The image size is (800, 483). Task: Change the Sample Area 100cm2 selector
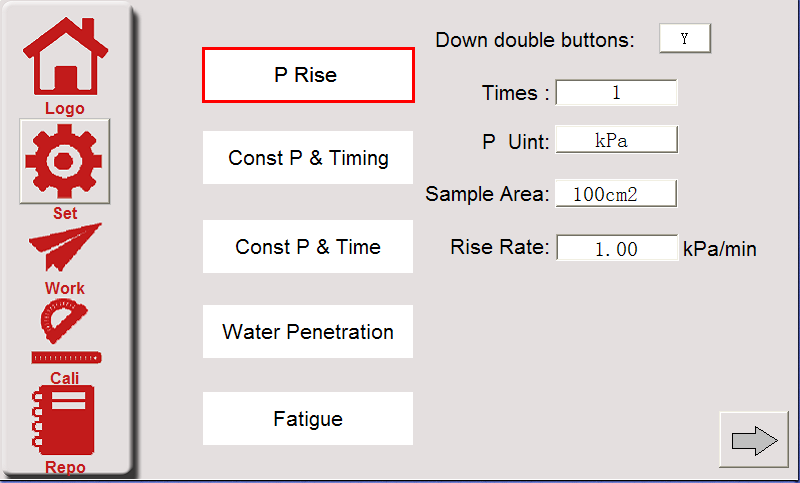point(616,194)
